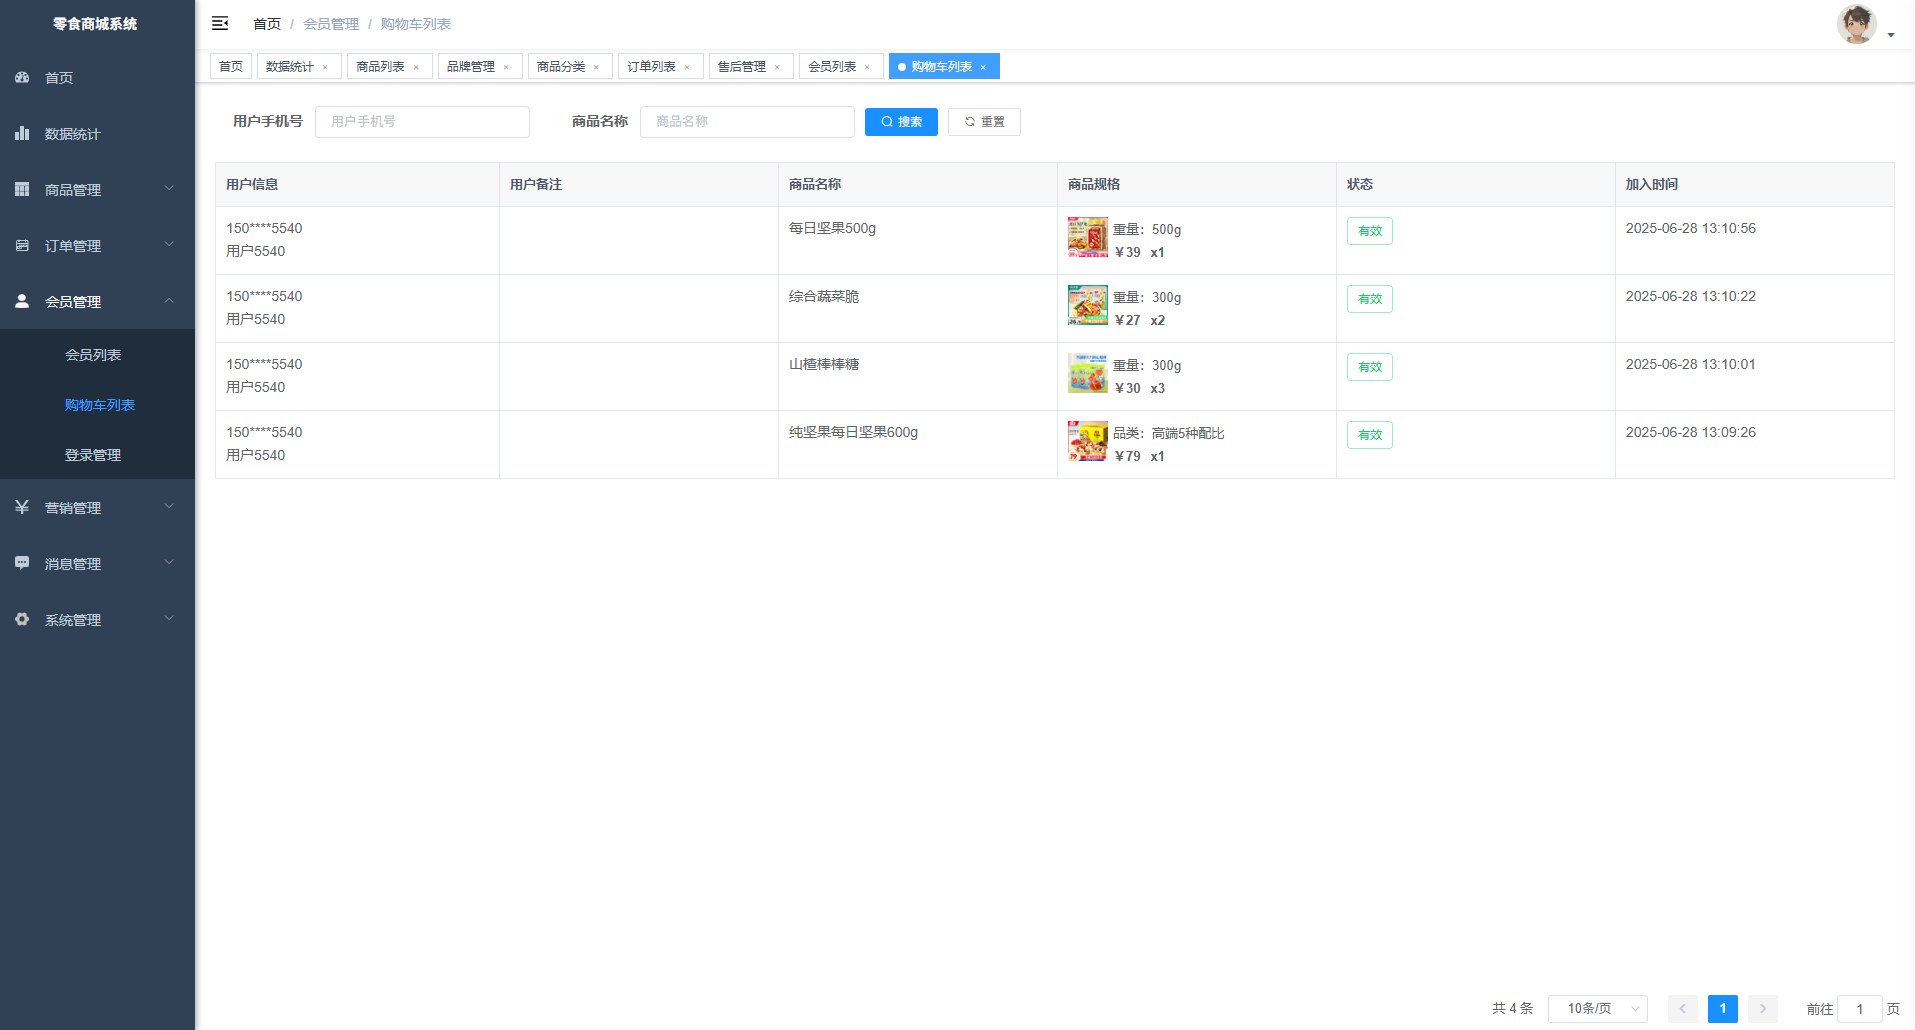Click the user avatar in the top right

tap(1856, 24)
